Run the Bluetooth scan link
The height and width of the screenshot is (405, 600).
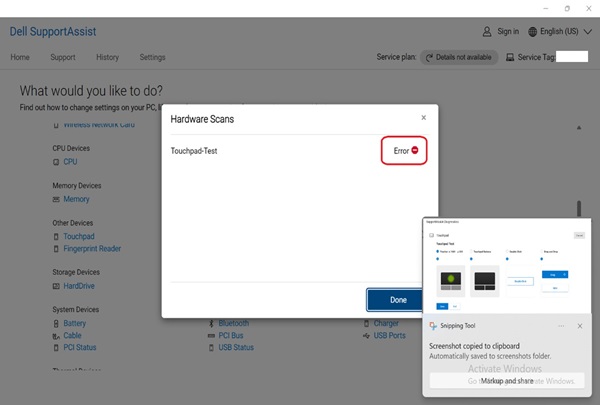tap(233, 323)
